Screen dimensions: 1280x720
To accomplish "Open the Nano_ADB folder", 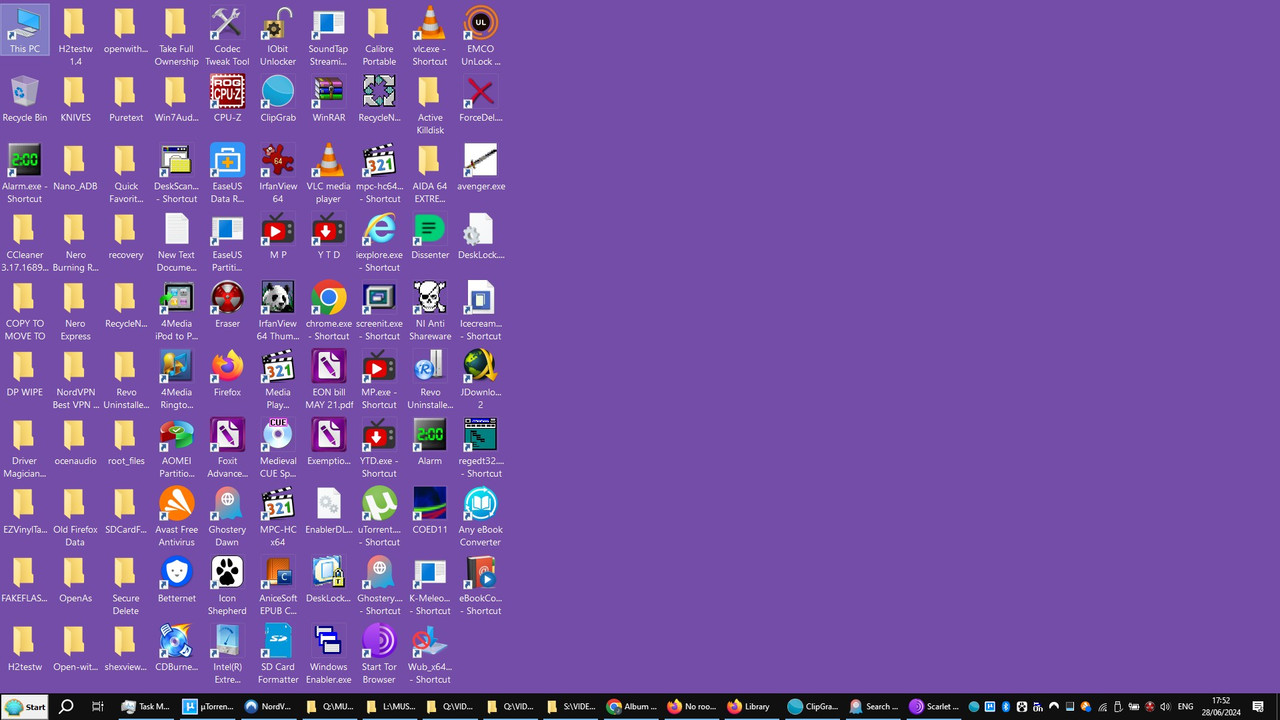I will (75, 168).
